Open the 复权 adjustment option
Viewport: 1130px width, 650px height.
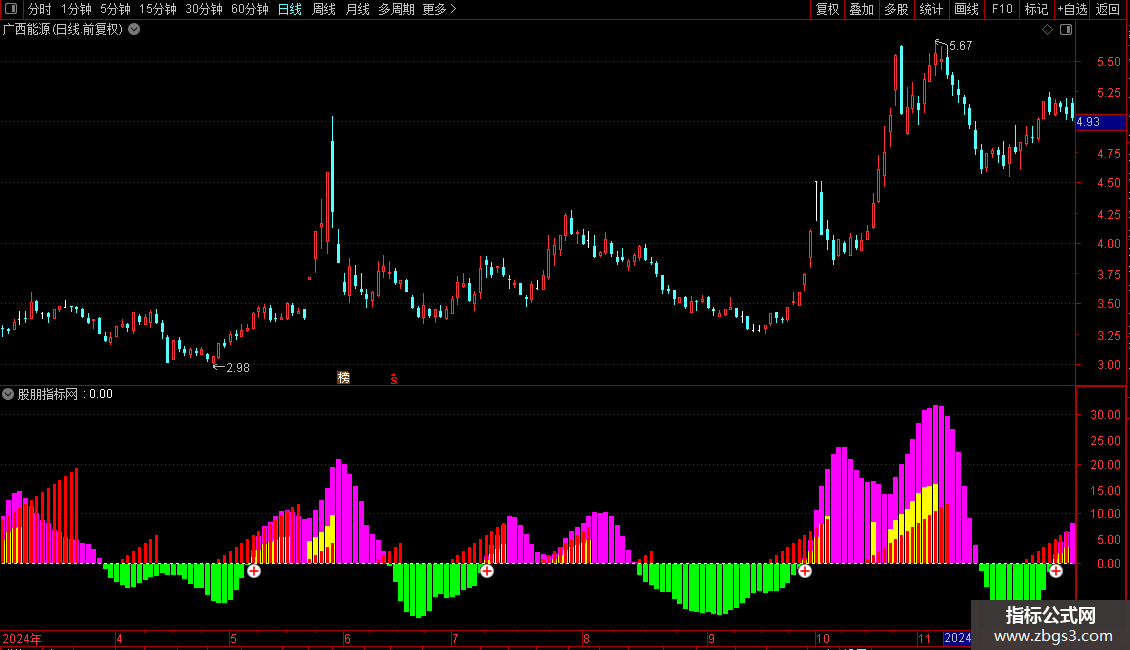[x=827, y=9]
